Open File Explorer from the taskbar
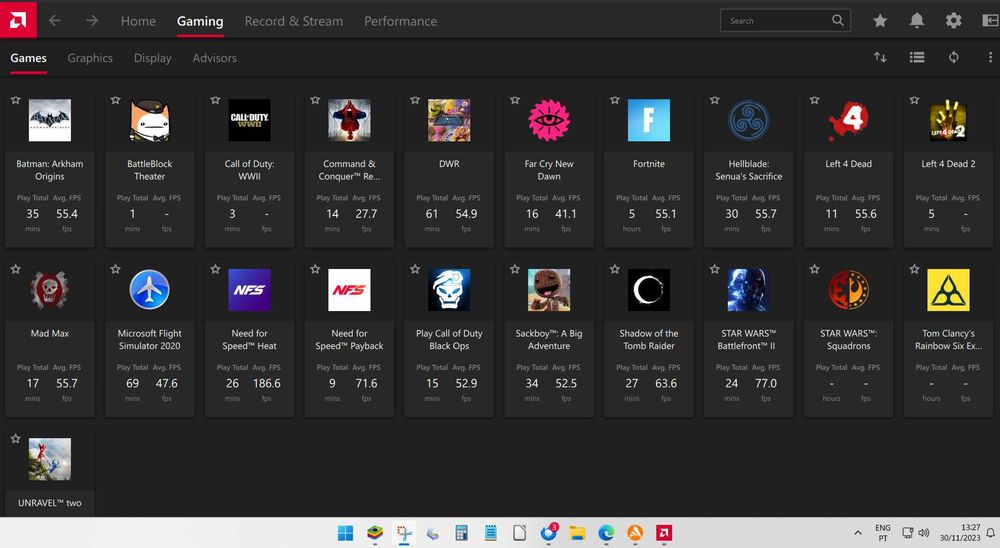Image resolution: width=1000 pixels, height=548 pixels. [x=577, y=533]
